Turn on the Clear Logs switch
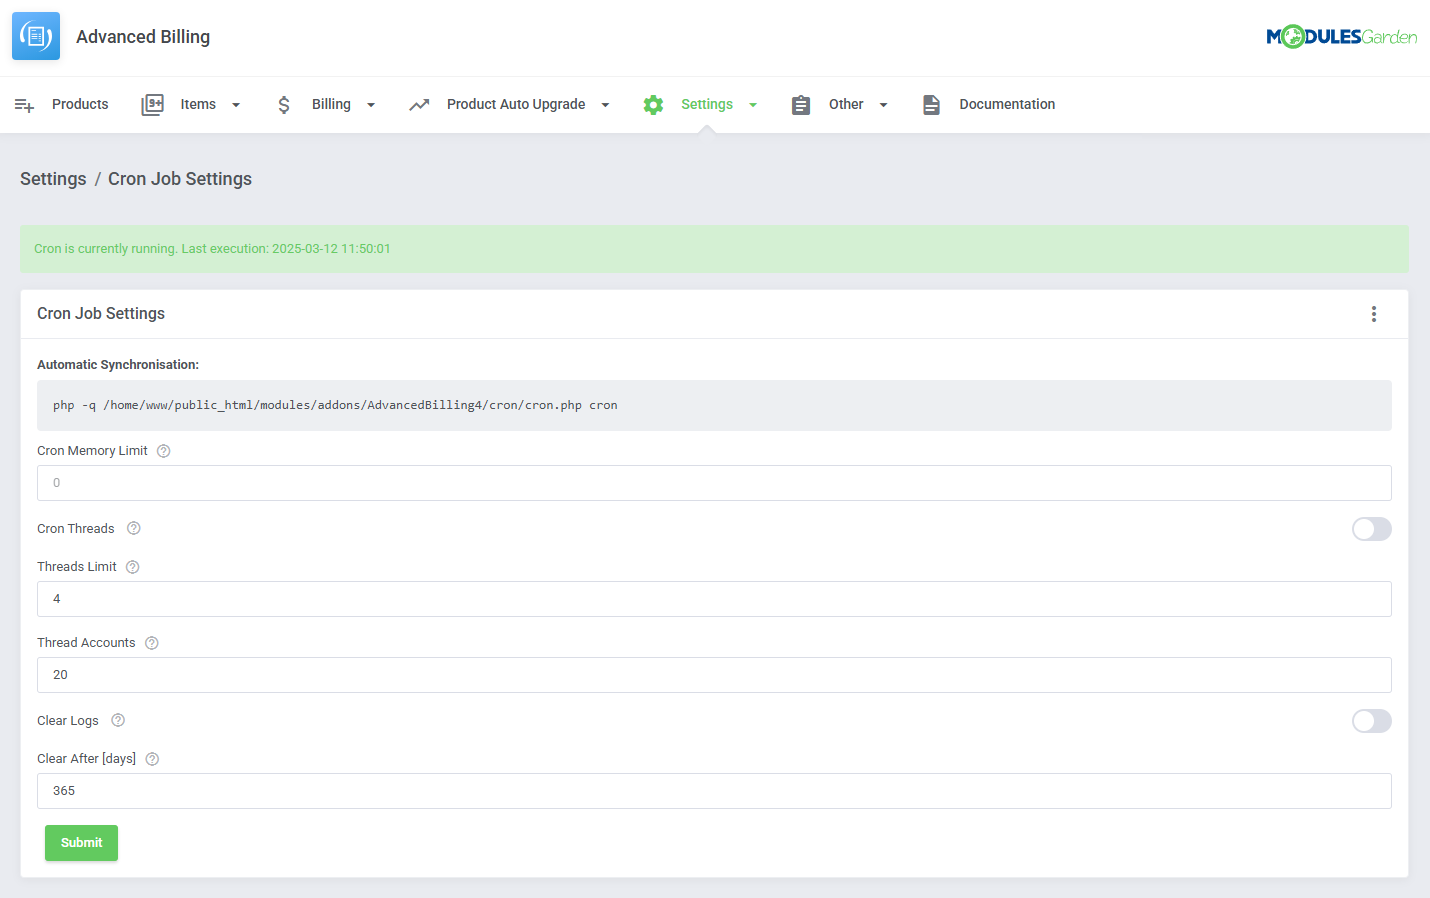This screenshot has width=1430, height=898. [x=1371, y=721]
